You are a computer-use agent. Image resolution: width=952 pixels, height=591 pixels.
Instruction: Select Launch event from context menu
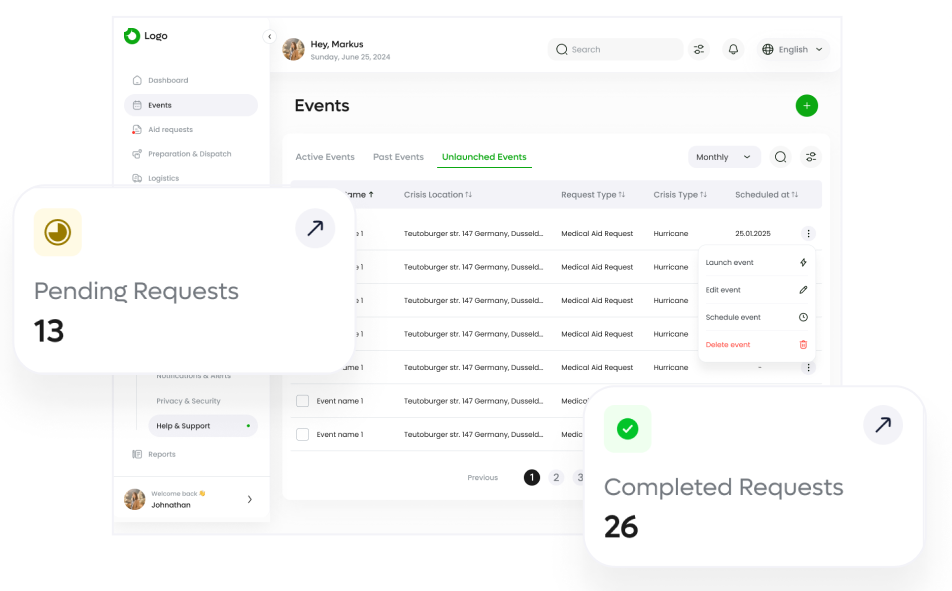point(756,263)
